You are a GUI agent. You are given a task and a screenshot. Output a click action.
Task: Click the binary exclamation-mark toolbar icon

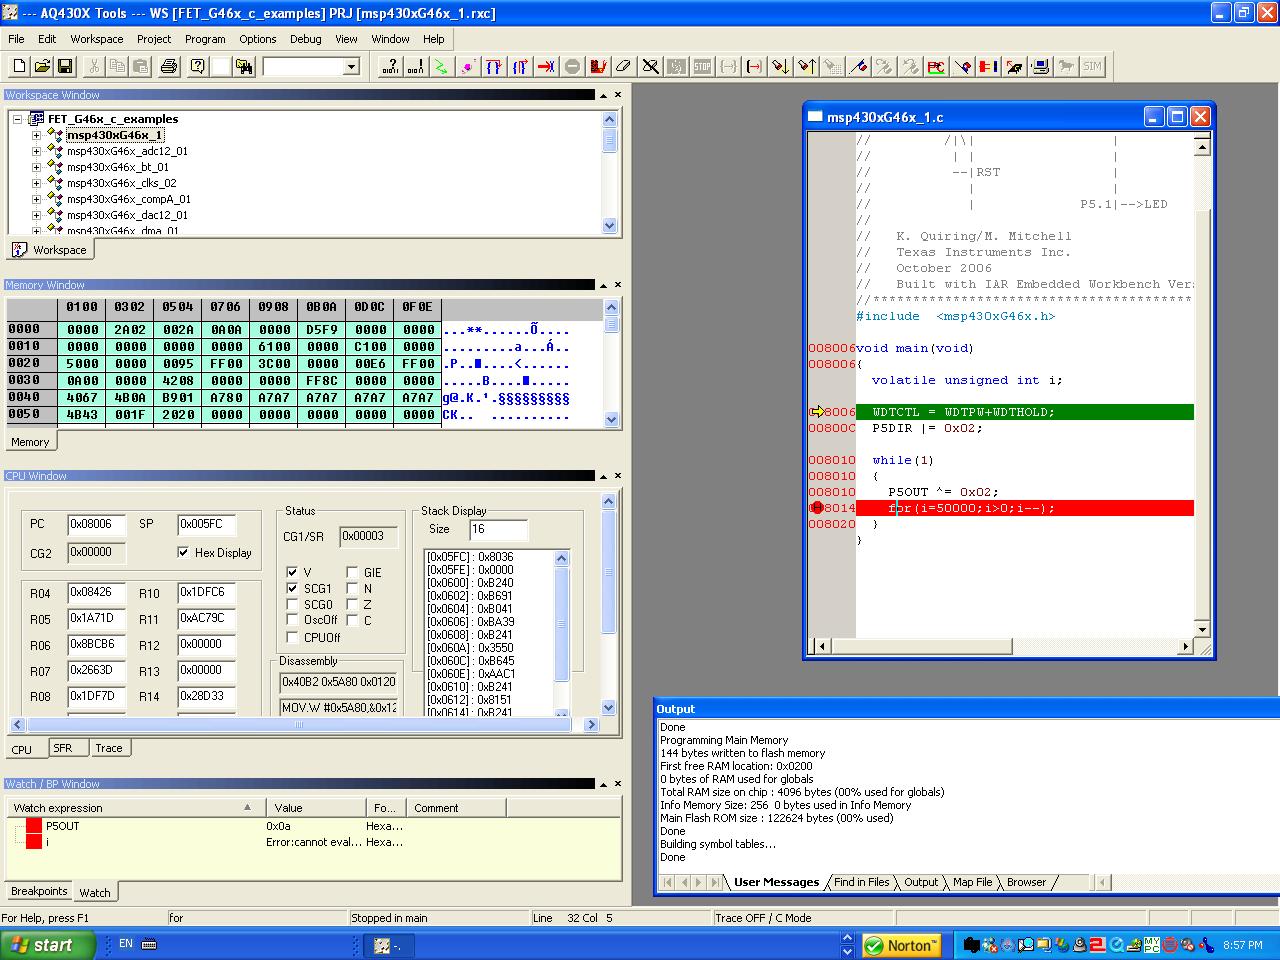(x=415, y=66)
